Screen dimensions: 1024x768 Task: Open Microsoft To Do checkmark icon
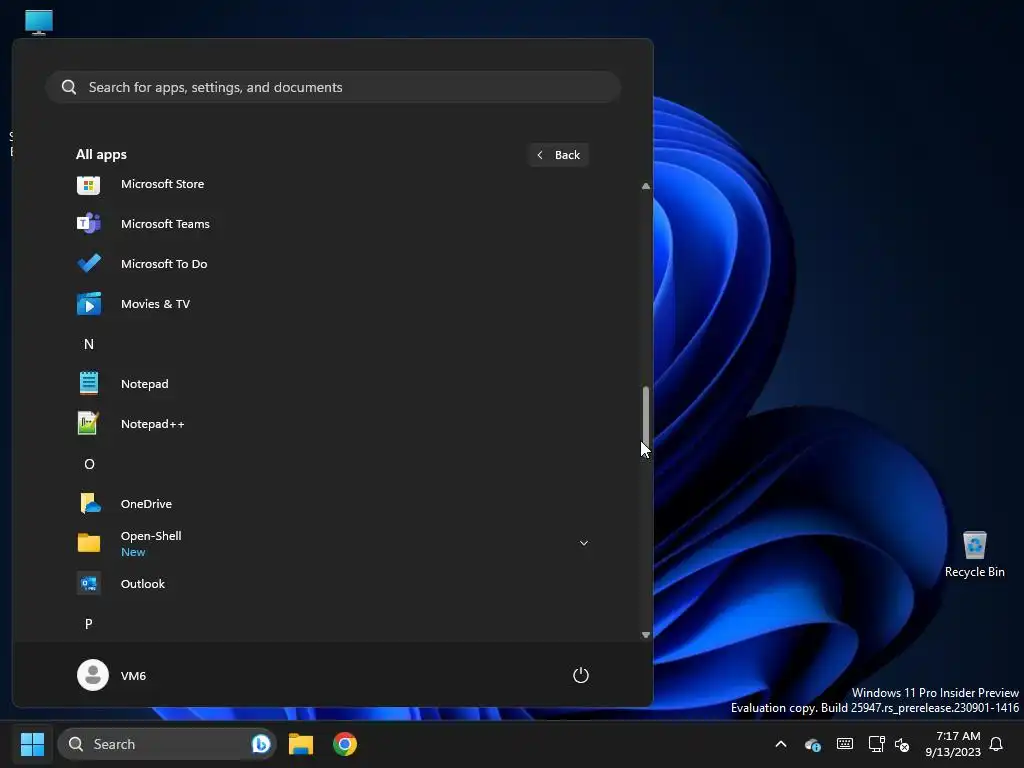point(89,264)
